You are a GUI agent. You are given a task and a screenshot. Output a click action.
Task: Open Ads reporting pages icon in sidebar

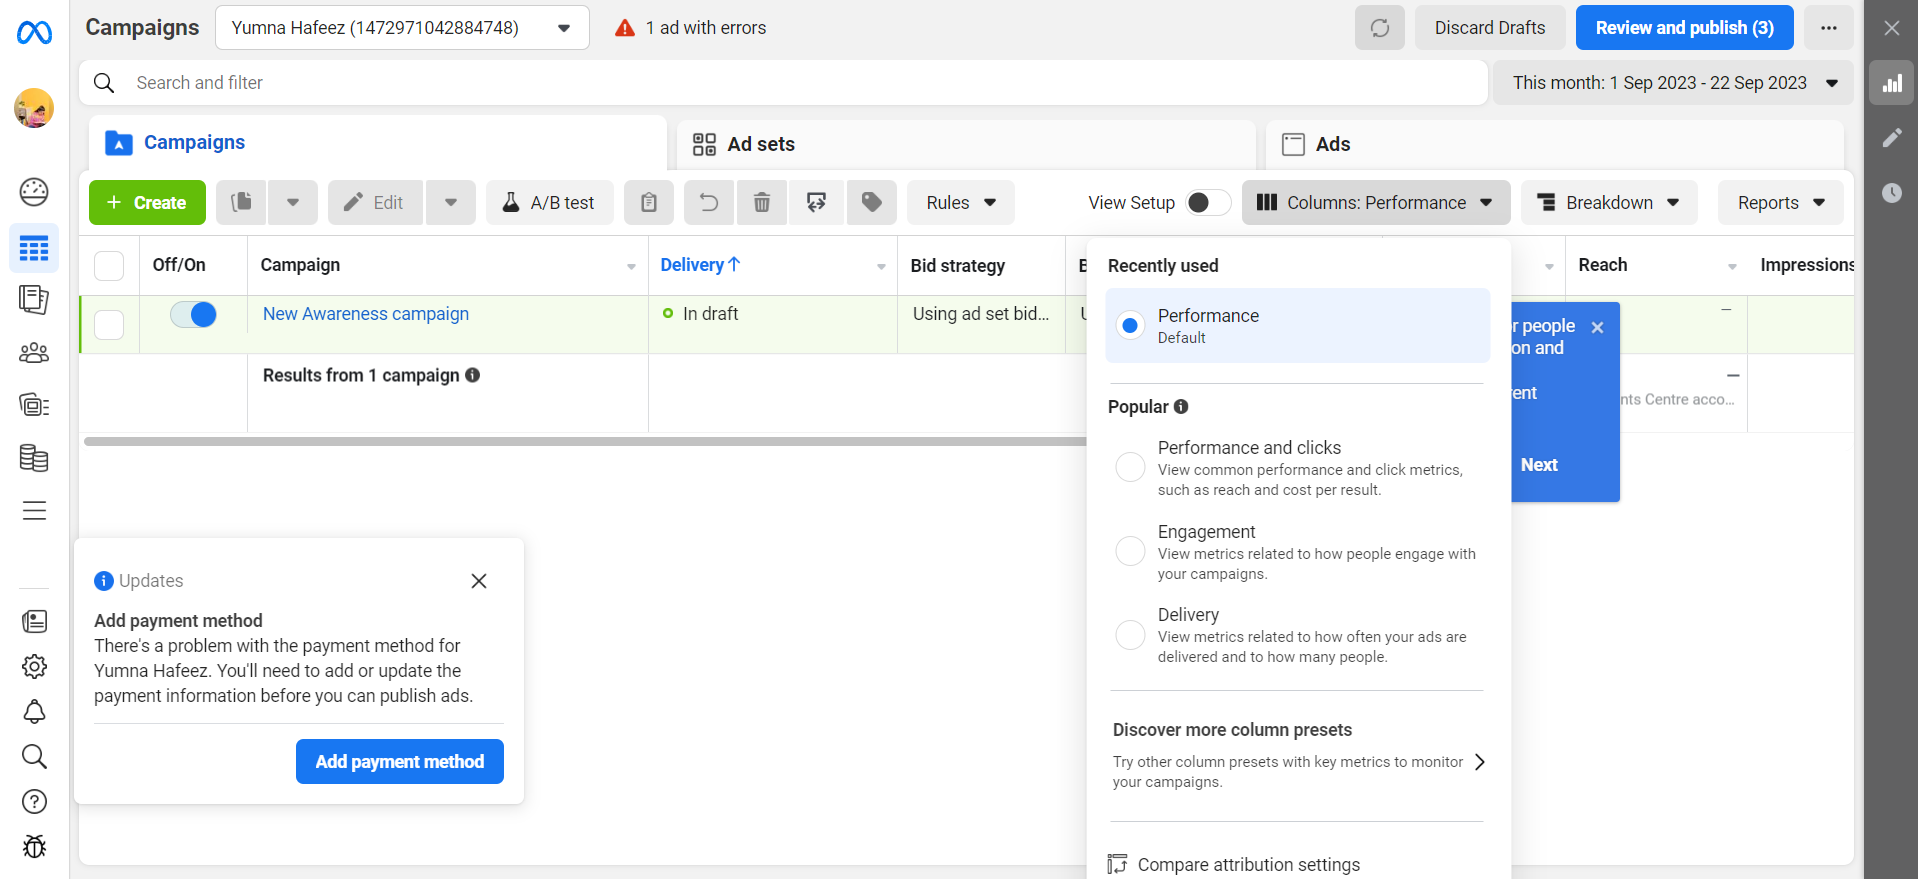coord(34,300)
